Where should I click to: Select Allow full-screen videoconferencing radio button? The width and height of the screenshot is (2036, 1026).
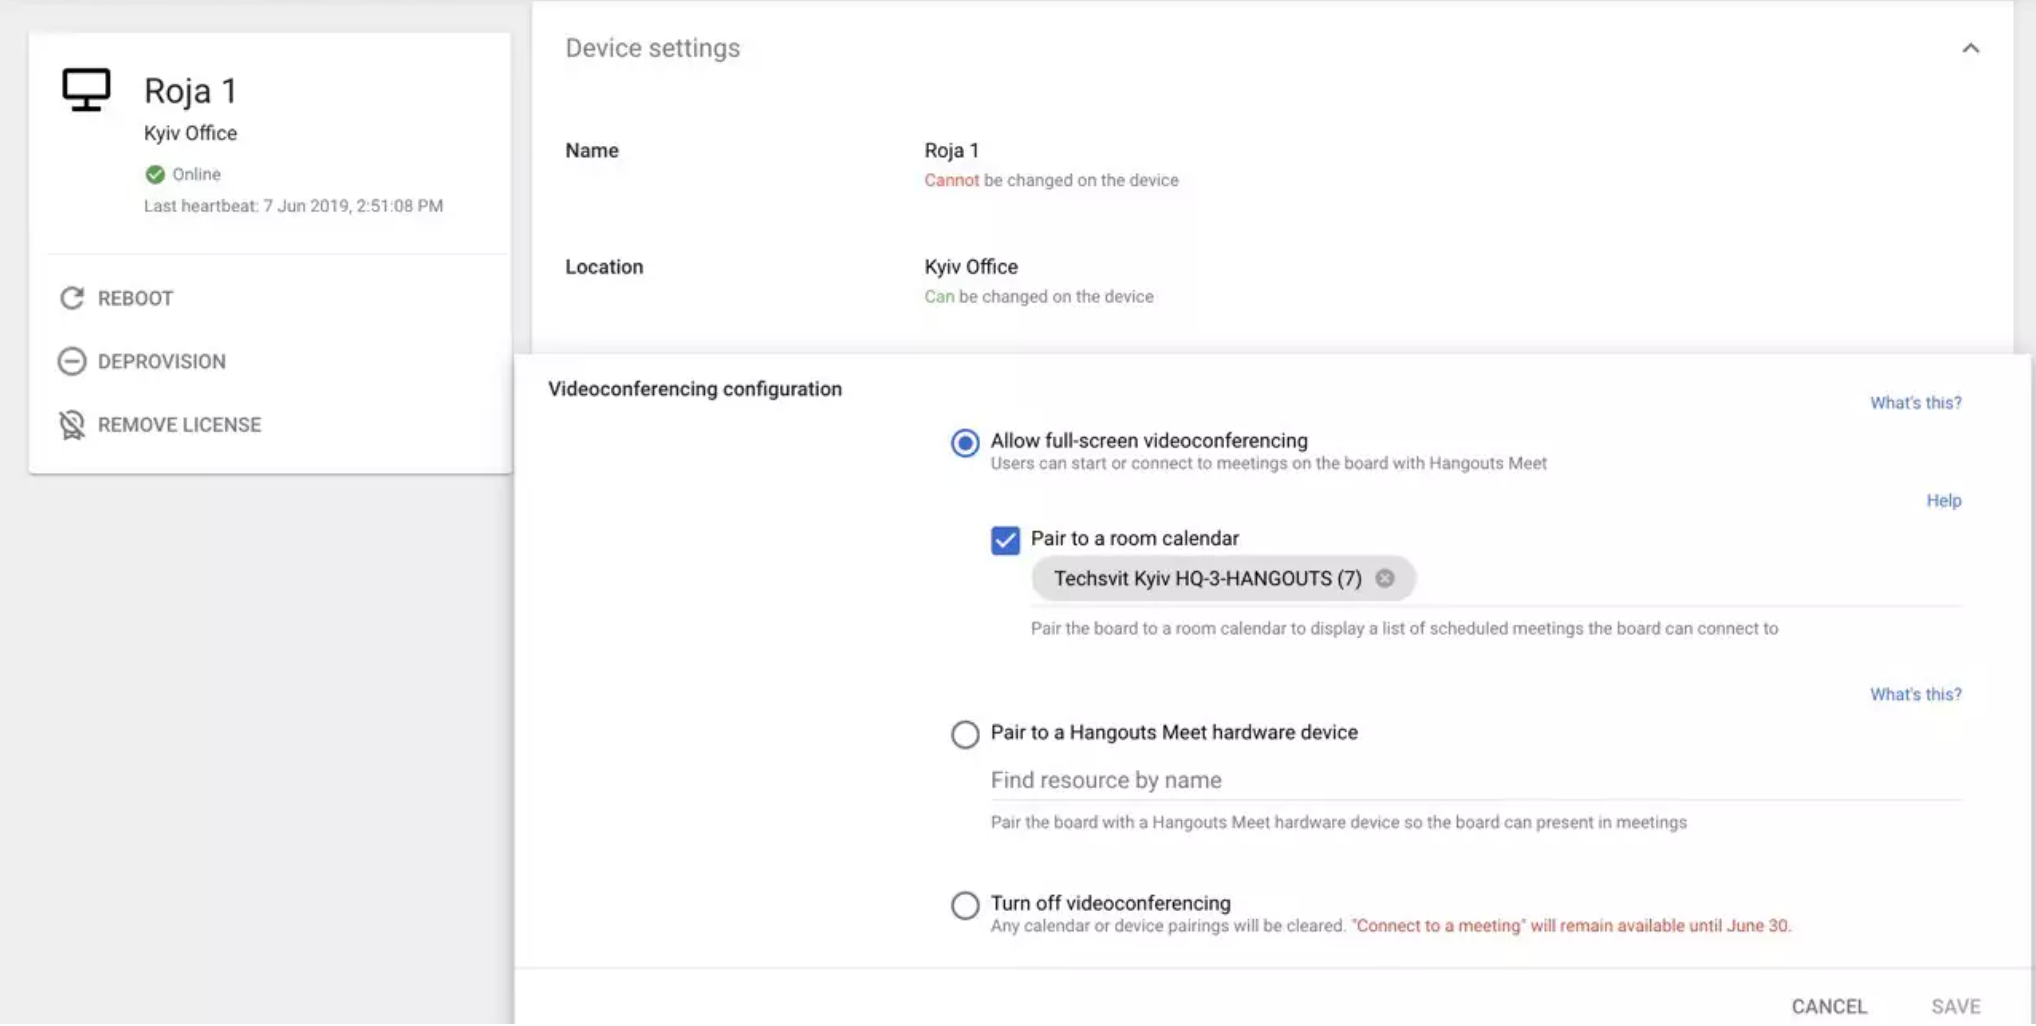tap(965, 442)
